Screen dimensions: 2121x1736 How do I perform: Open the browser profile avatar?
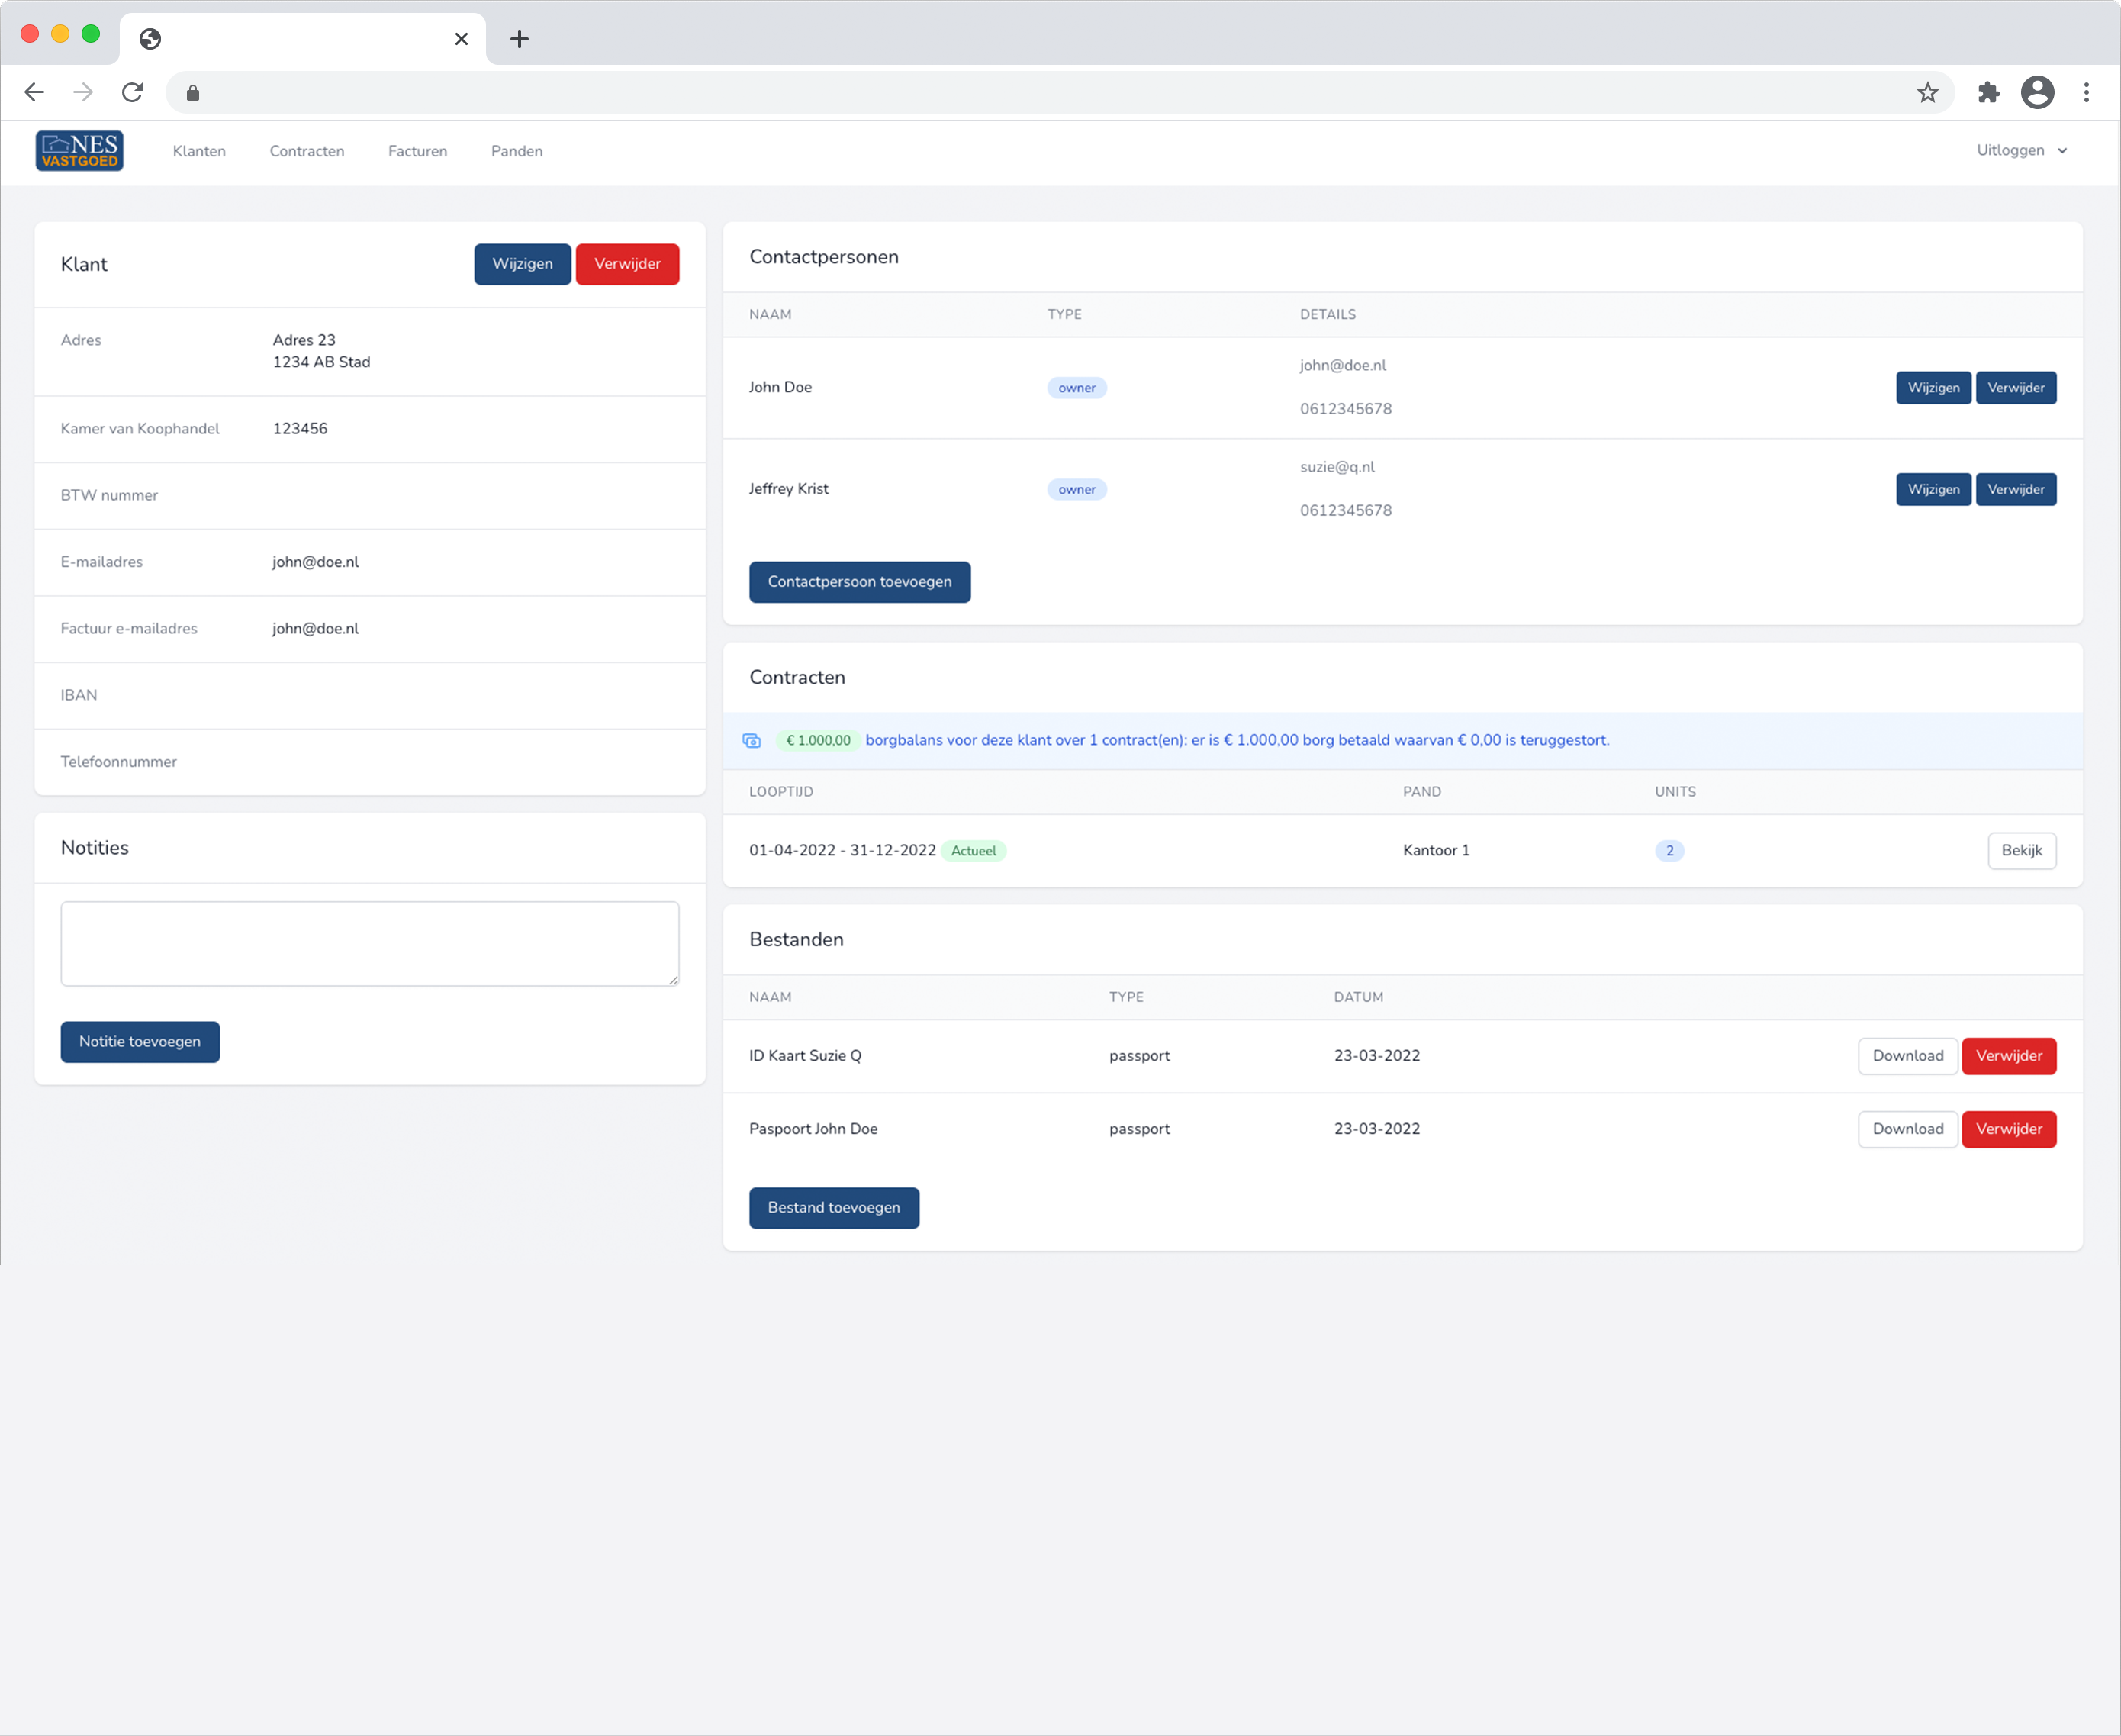2037,93
